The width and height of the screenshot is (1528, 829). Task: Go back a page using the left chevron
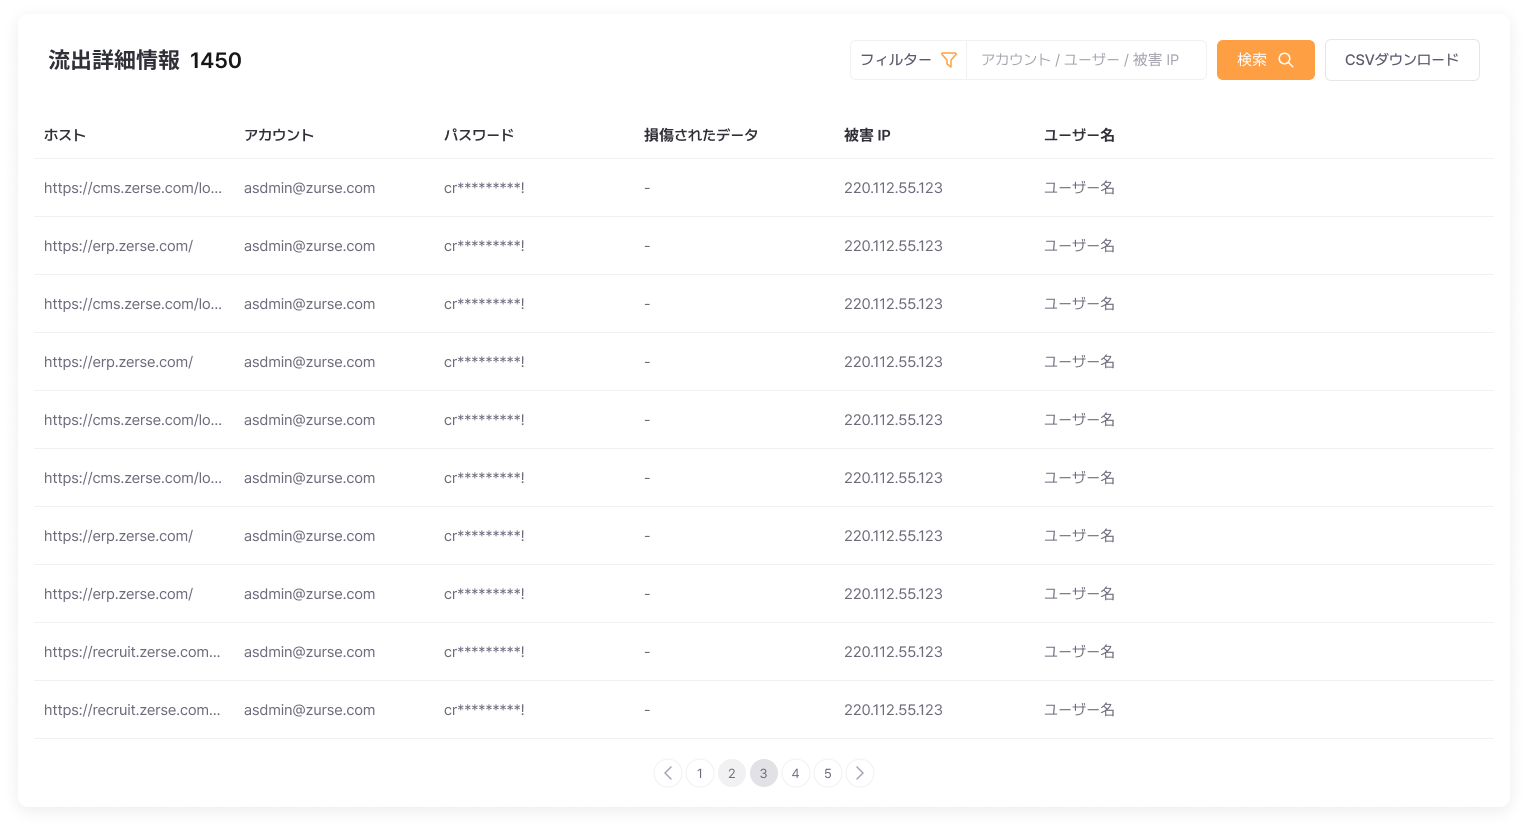click(x=668, y=773)
